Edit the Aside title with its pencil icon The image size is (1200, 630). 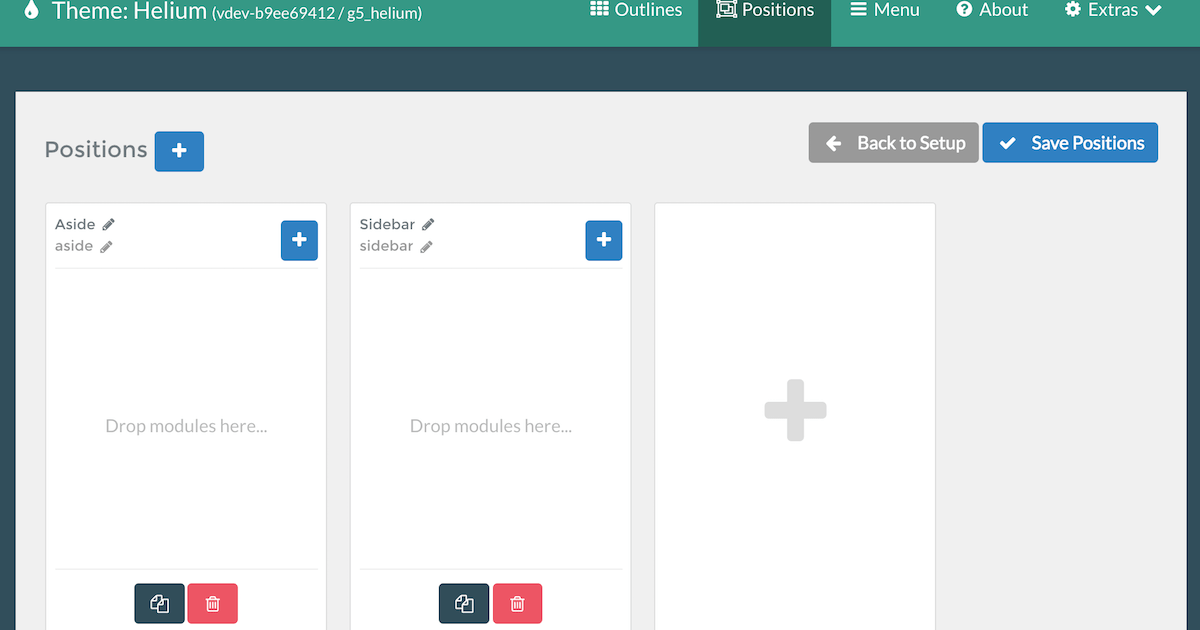click(109, 225)
